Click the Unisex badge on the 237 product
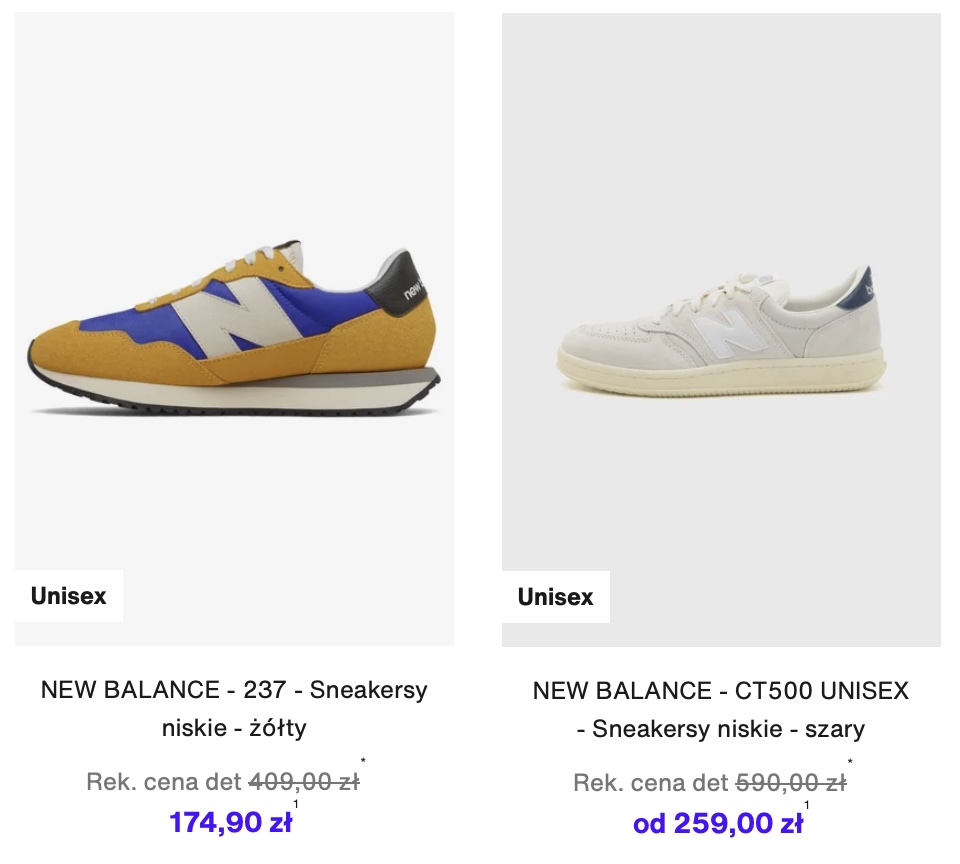This screenshot has height=864, width=960. click(x=69, y=596)
